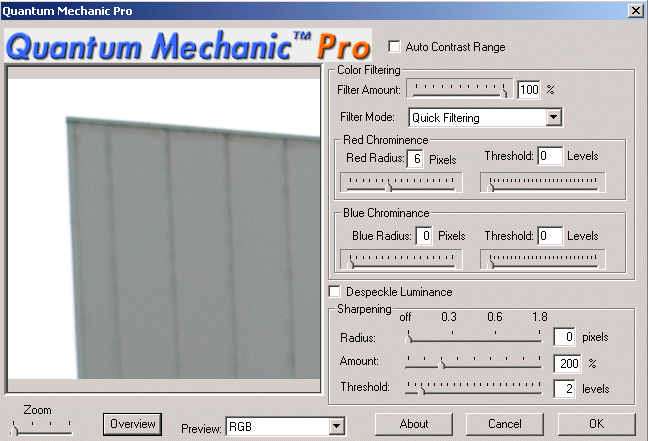Click the Red Chrominance Threshold slider
The width and height of the screenshot is (648, 441).
(543, 183)
